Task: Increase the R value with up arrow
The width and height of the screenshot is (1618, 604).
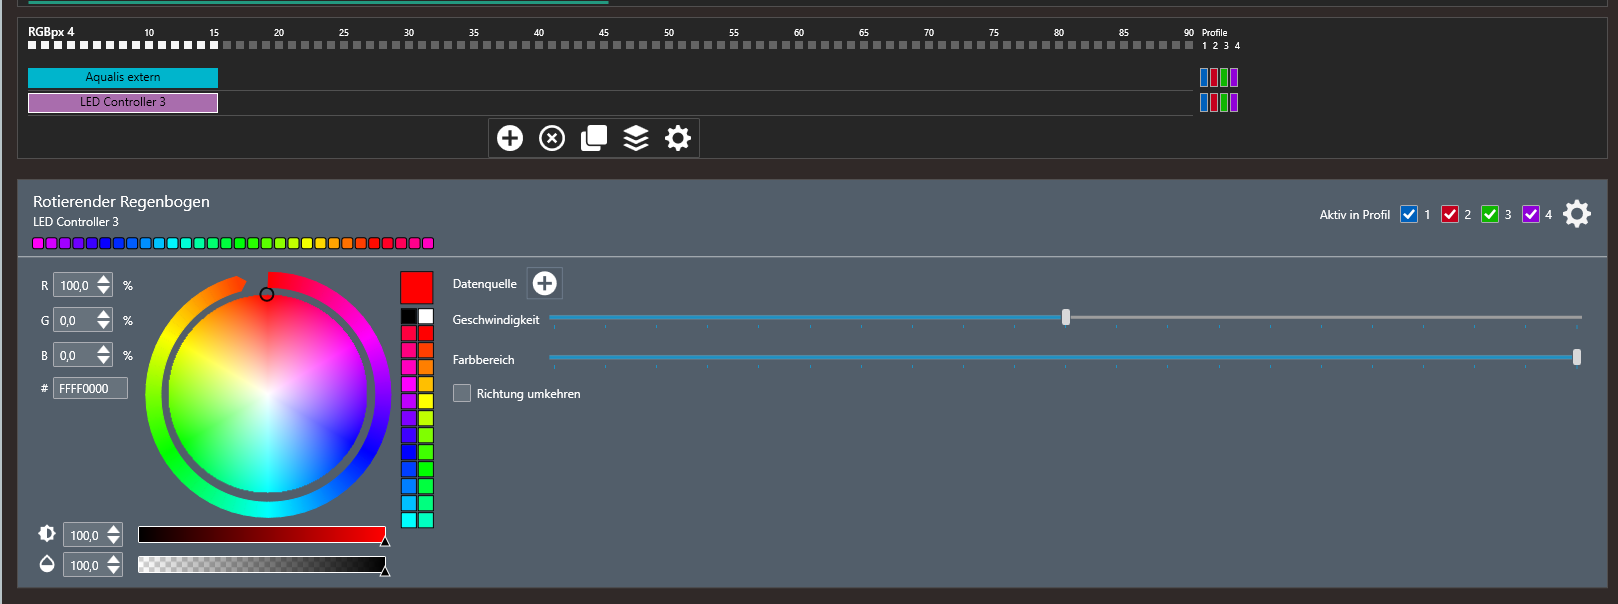Action: pos(104,280)
